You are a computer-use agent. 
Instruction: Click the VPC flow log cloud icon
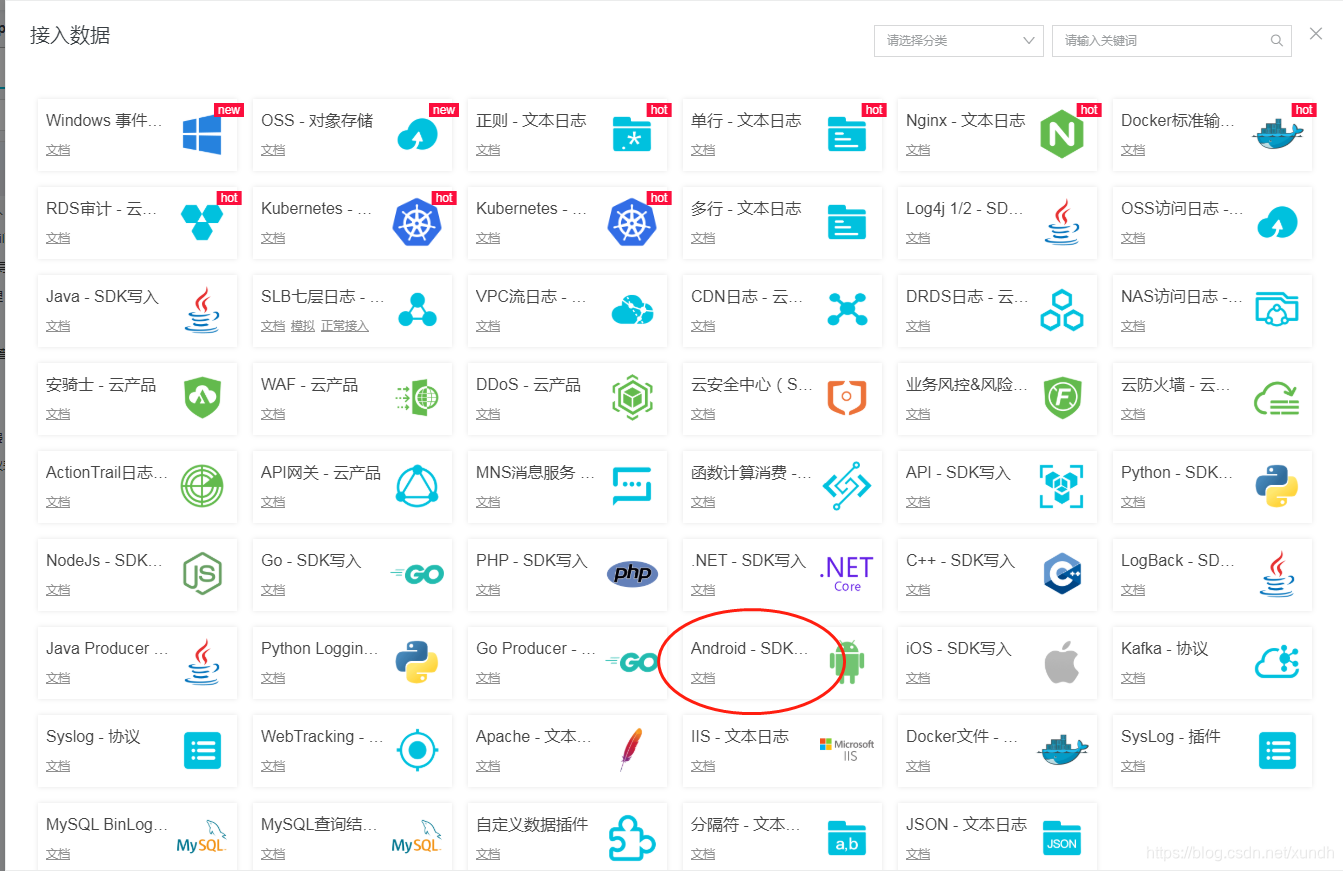632,310
